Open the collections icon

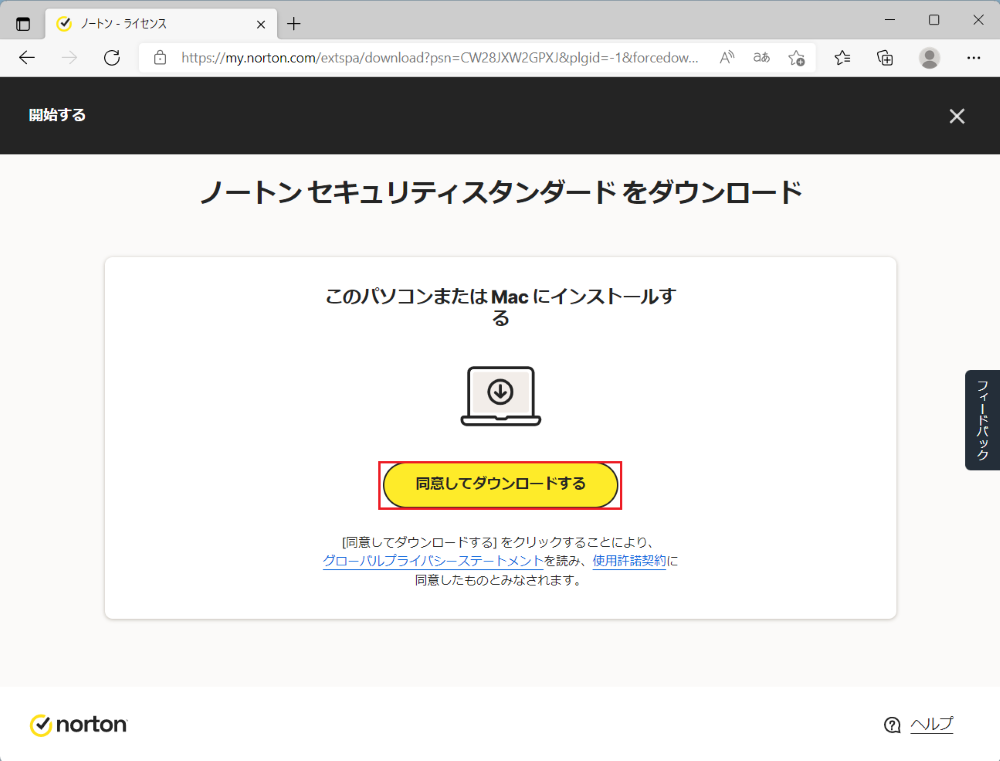pyautogui.click(x=885, y=58)
